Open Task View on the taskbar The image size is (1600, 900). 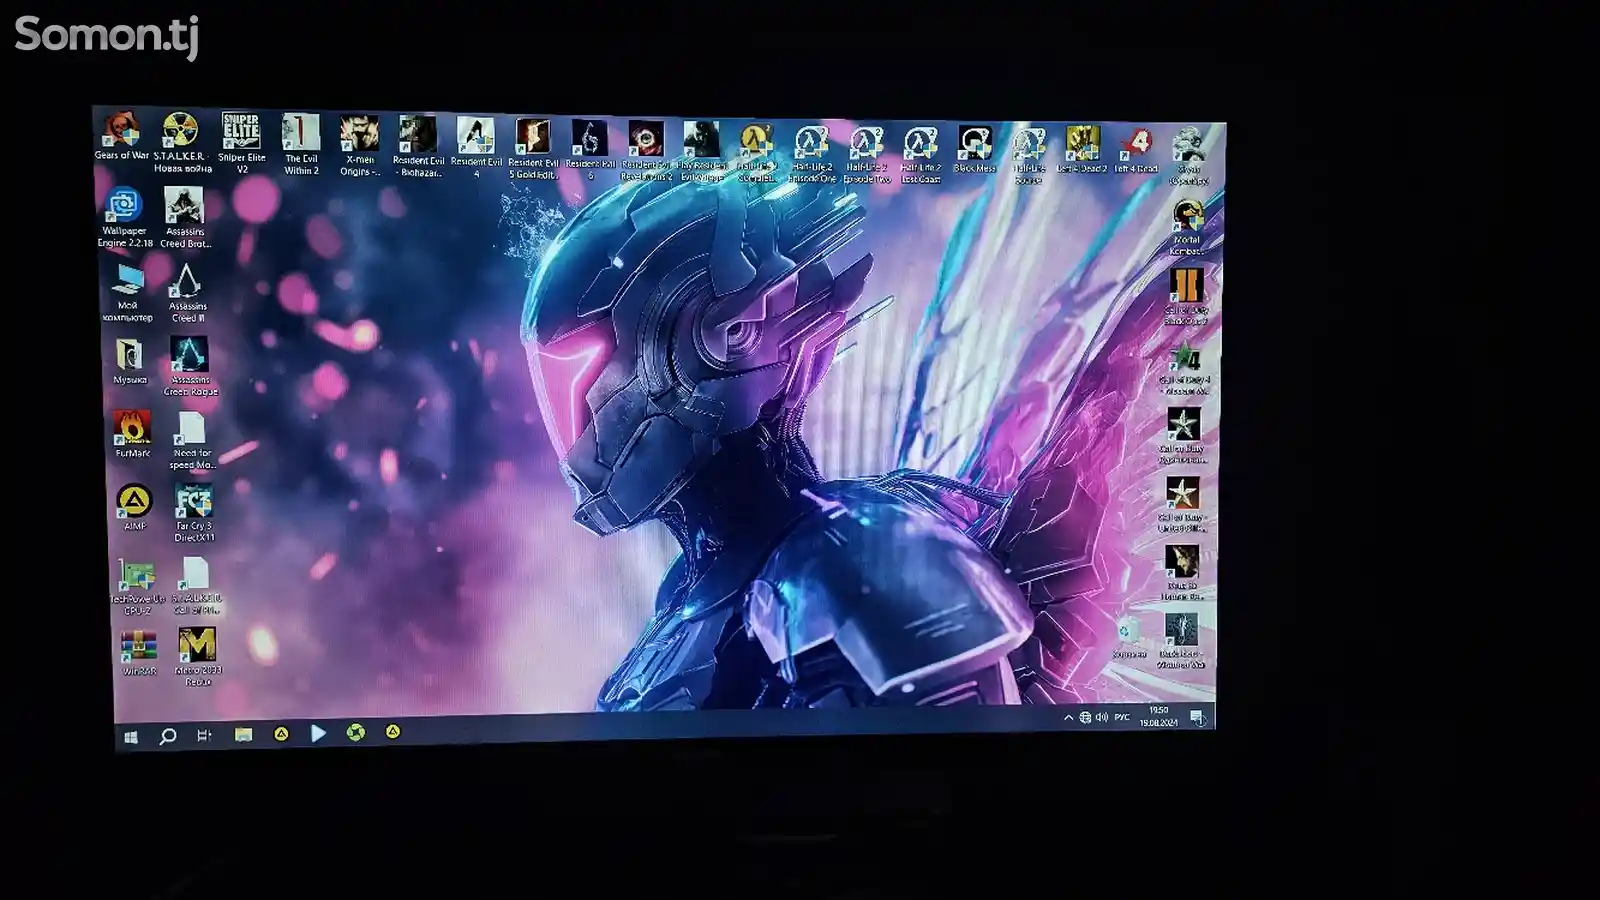point(204,735)
